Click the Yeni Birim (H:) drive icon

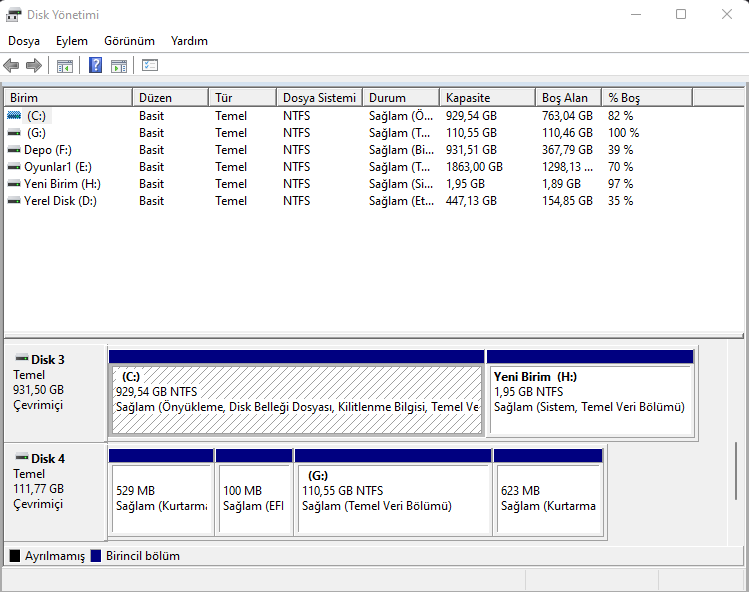[14, 183]
